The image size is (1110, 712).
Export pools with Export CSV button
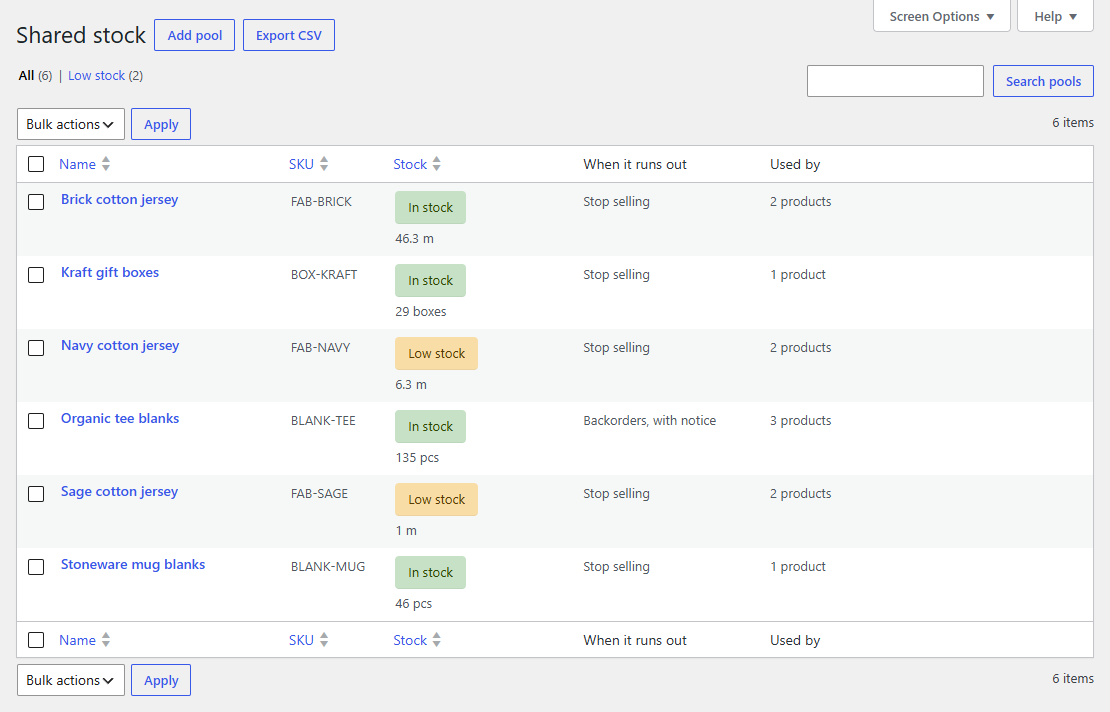pos(289,35)
